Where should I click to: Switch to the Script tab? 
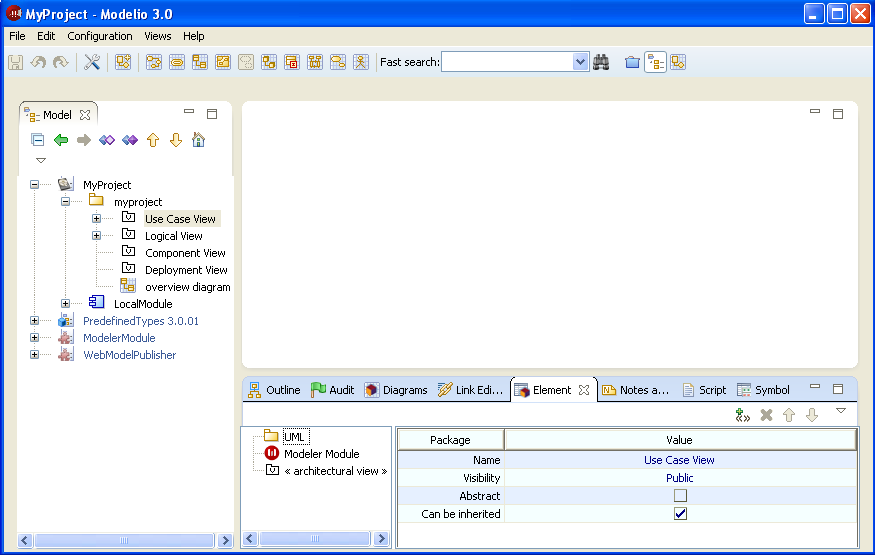[705, 390]
